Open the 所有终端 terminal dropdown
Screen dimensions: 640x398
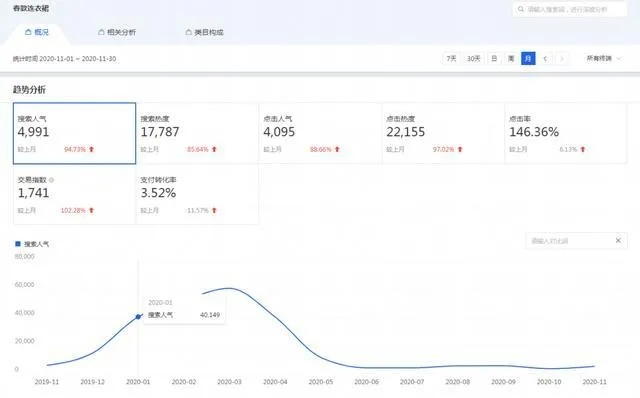point(603,59)
